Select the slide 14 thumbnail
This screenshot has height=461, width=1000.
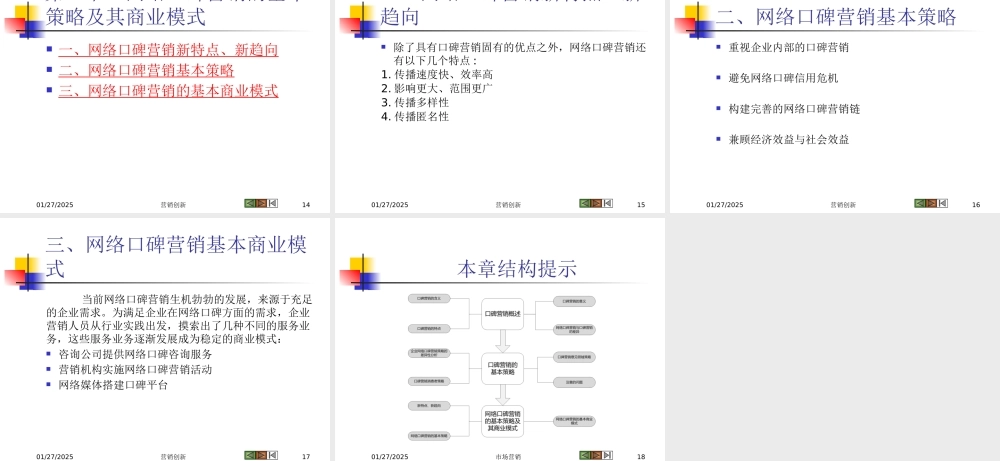click(x=165, y=106)
